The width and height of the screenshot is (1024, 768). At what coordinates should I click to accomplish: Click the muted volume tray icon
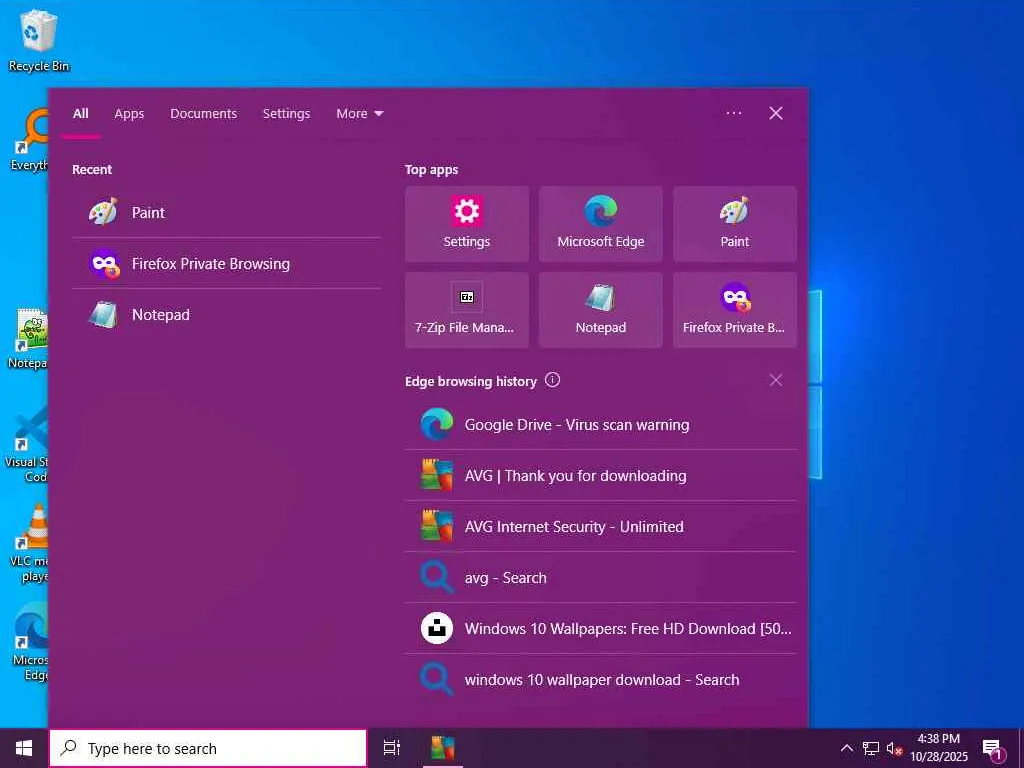895,748
